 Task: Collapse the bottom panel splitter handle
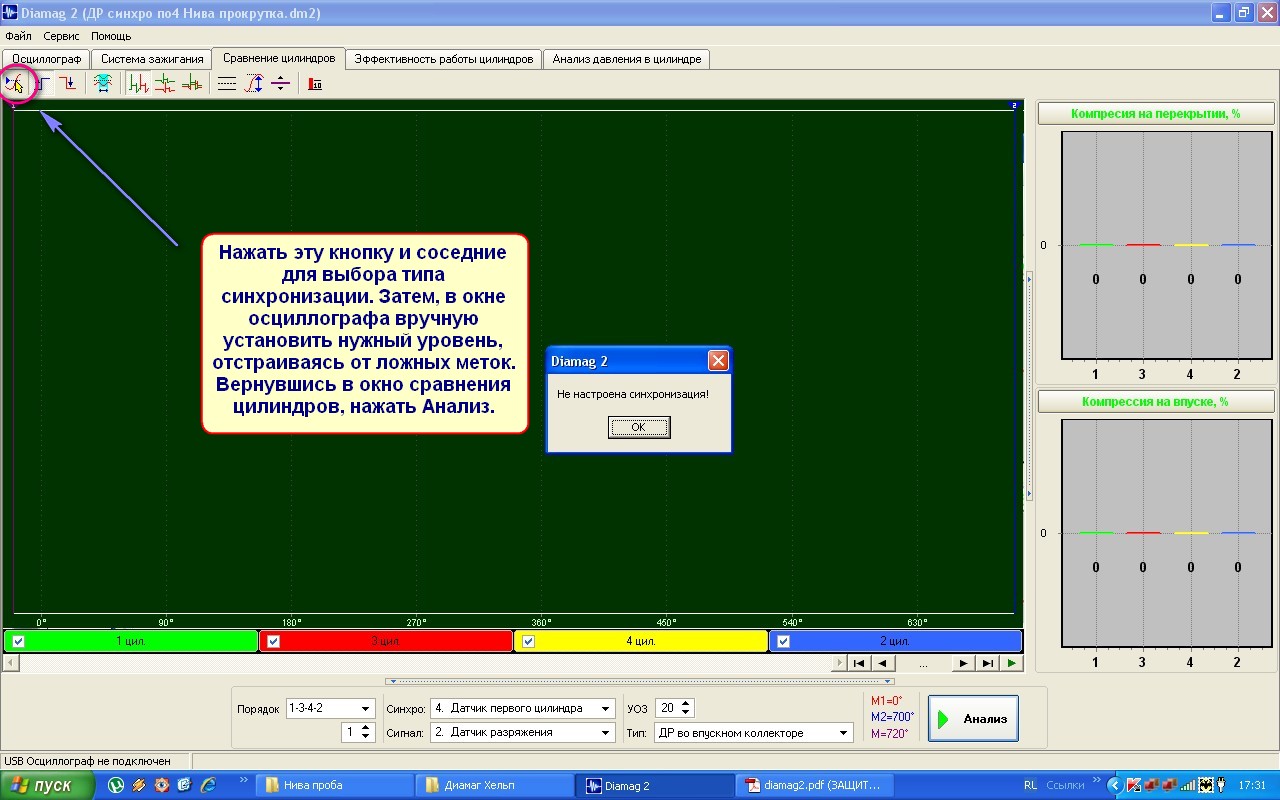[x=639, y=681]
